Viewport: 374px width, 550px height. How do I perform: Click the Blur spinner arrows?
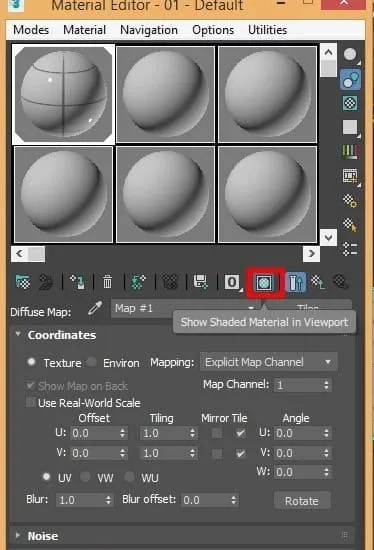[x=108, y=499]
